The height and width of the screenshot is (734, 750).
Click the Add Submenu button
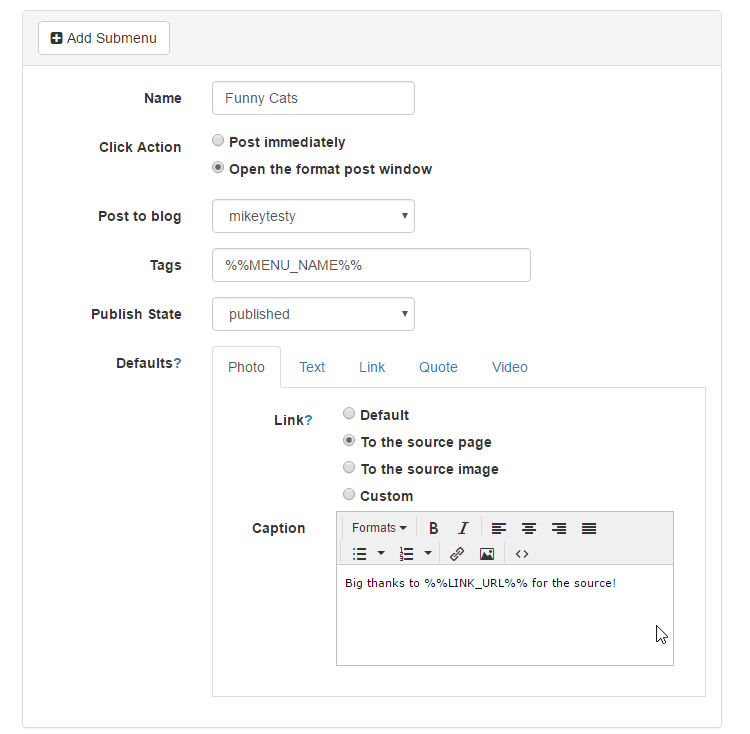click(x=104, y=38)
